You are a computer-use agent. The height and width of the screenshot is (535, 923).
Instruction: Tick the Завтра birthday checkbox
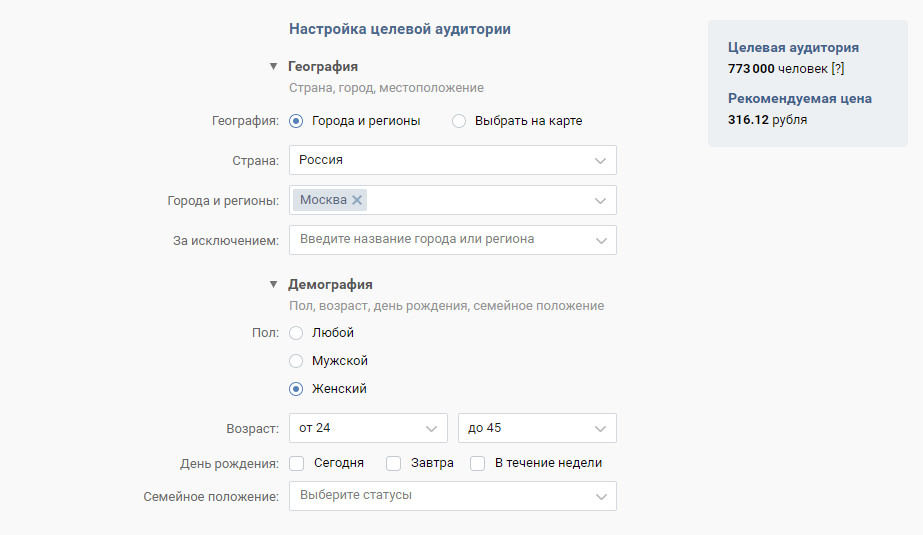(394, 464)
